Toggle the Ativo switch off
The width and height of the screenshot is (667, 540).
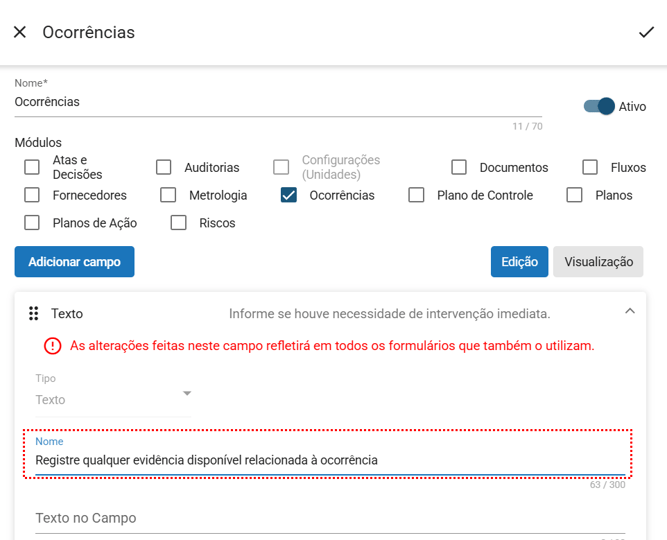pos(599,106)
